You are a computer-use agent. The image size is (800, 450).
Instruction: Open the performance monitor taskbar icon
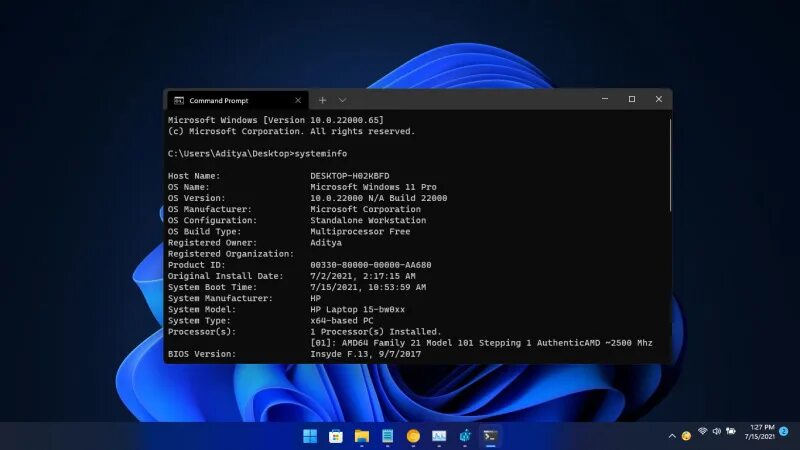click(439, 436)
